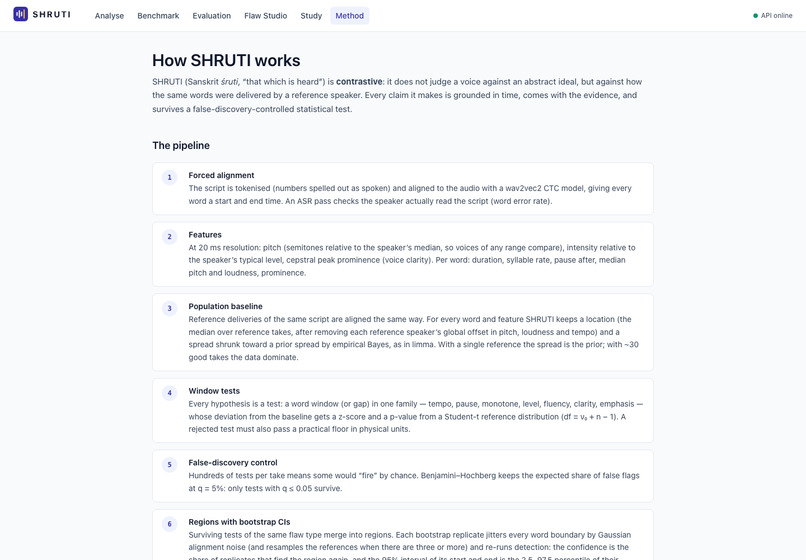
Task: Select the Method tab
Action: (350, 16)
